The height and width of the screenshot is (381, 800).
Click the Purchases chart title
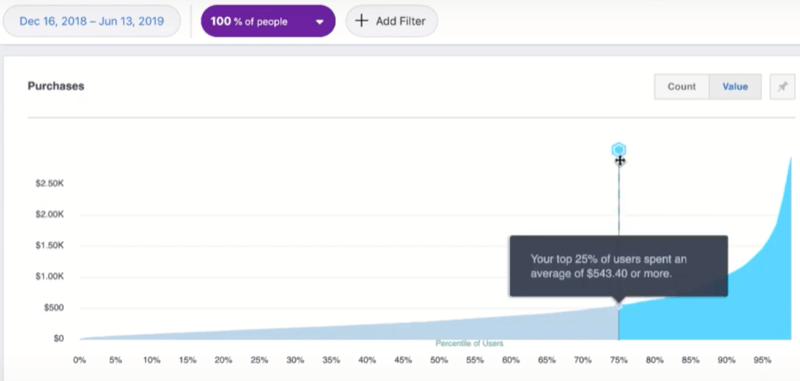[x=56, y=86]
